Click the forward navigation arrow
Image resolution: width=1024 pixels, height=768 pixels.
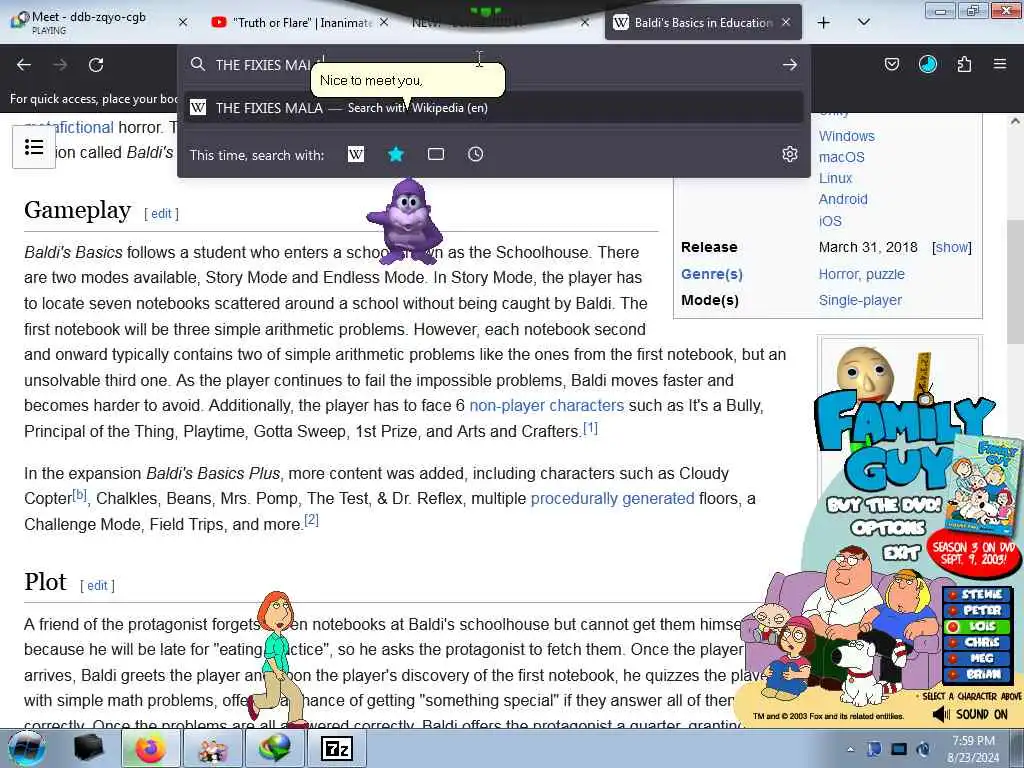click(x=60, y=65)
